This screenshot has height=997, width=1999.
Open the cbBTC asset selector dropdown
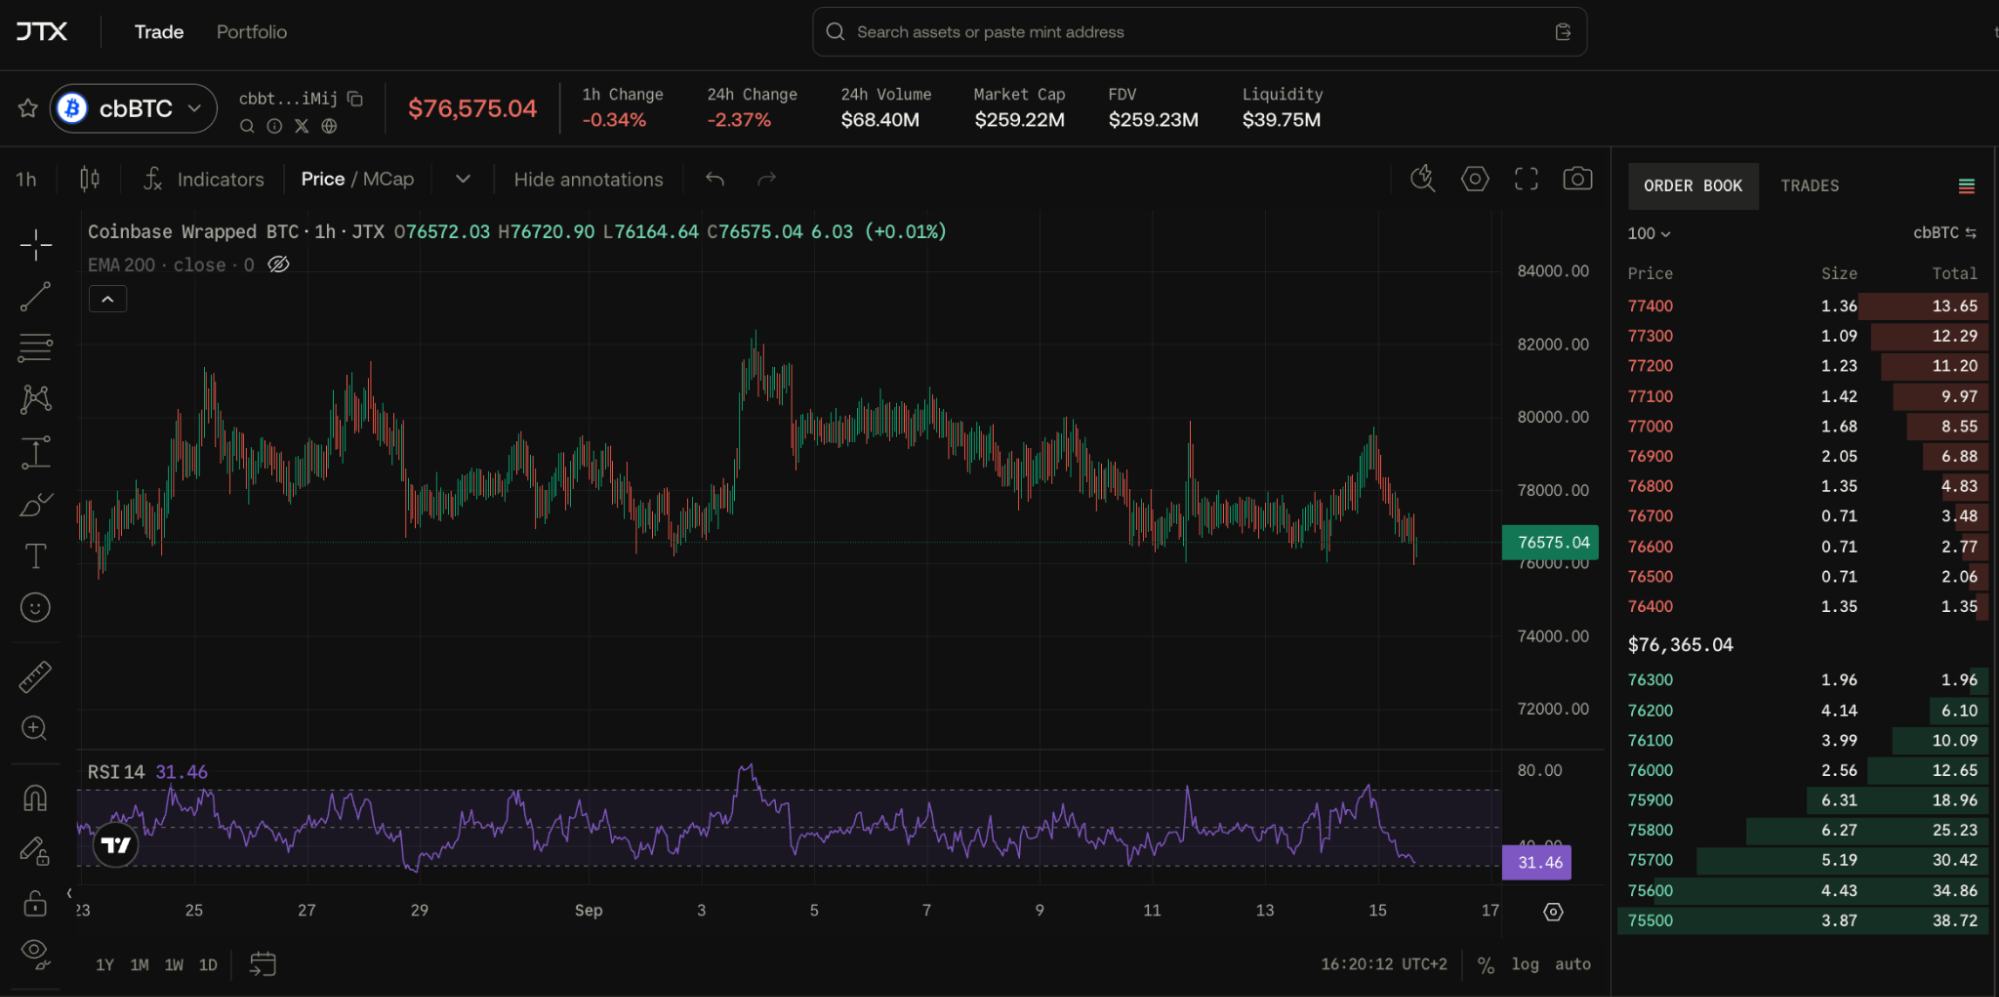coord(134,108)
